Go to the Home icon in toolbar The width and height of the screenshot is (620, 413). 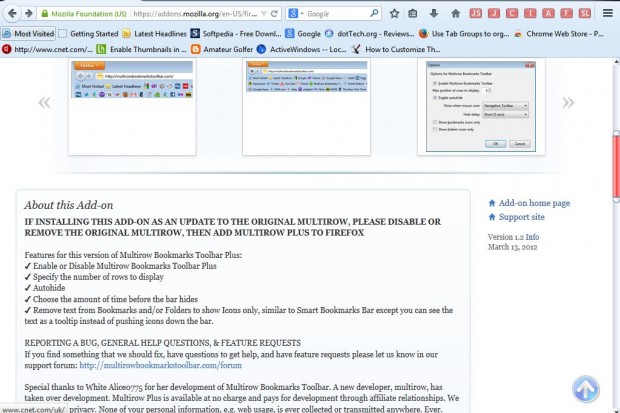[455, 13]
